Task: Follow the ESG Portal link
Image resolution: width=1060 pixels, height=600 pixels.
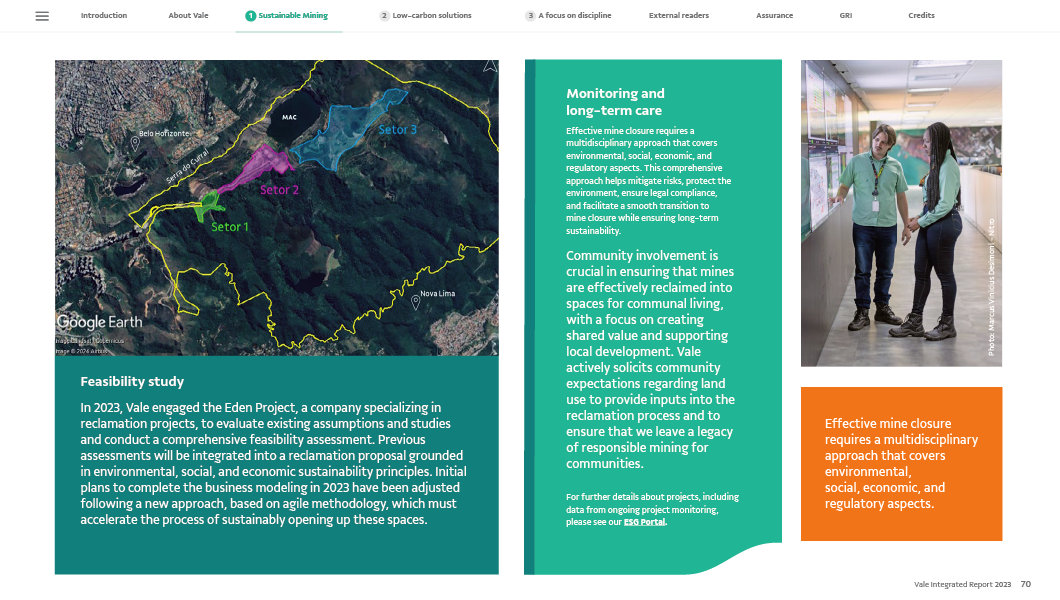Action: tap(643, 522)
